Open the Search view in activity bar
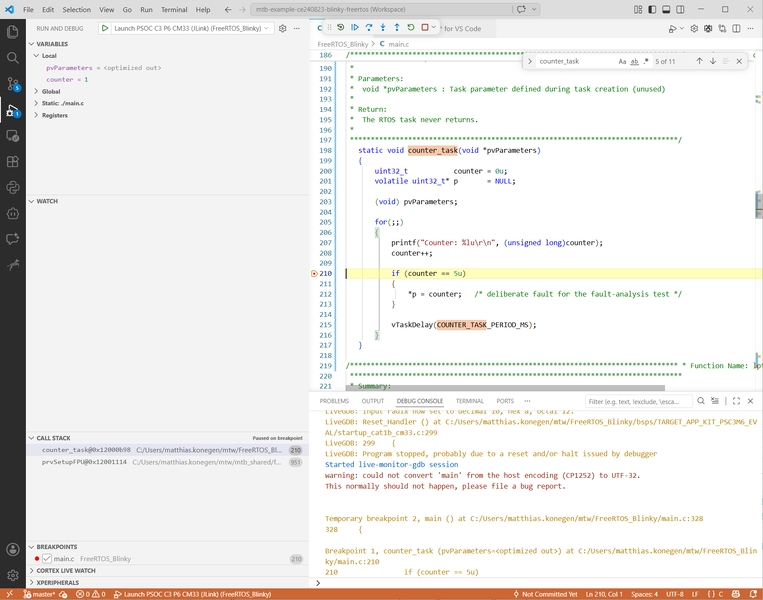Screen dimensions: 763x600 tap(13, 58)
